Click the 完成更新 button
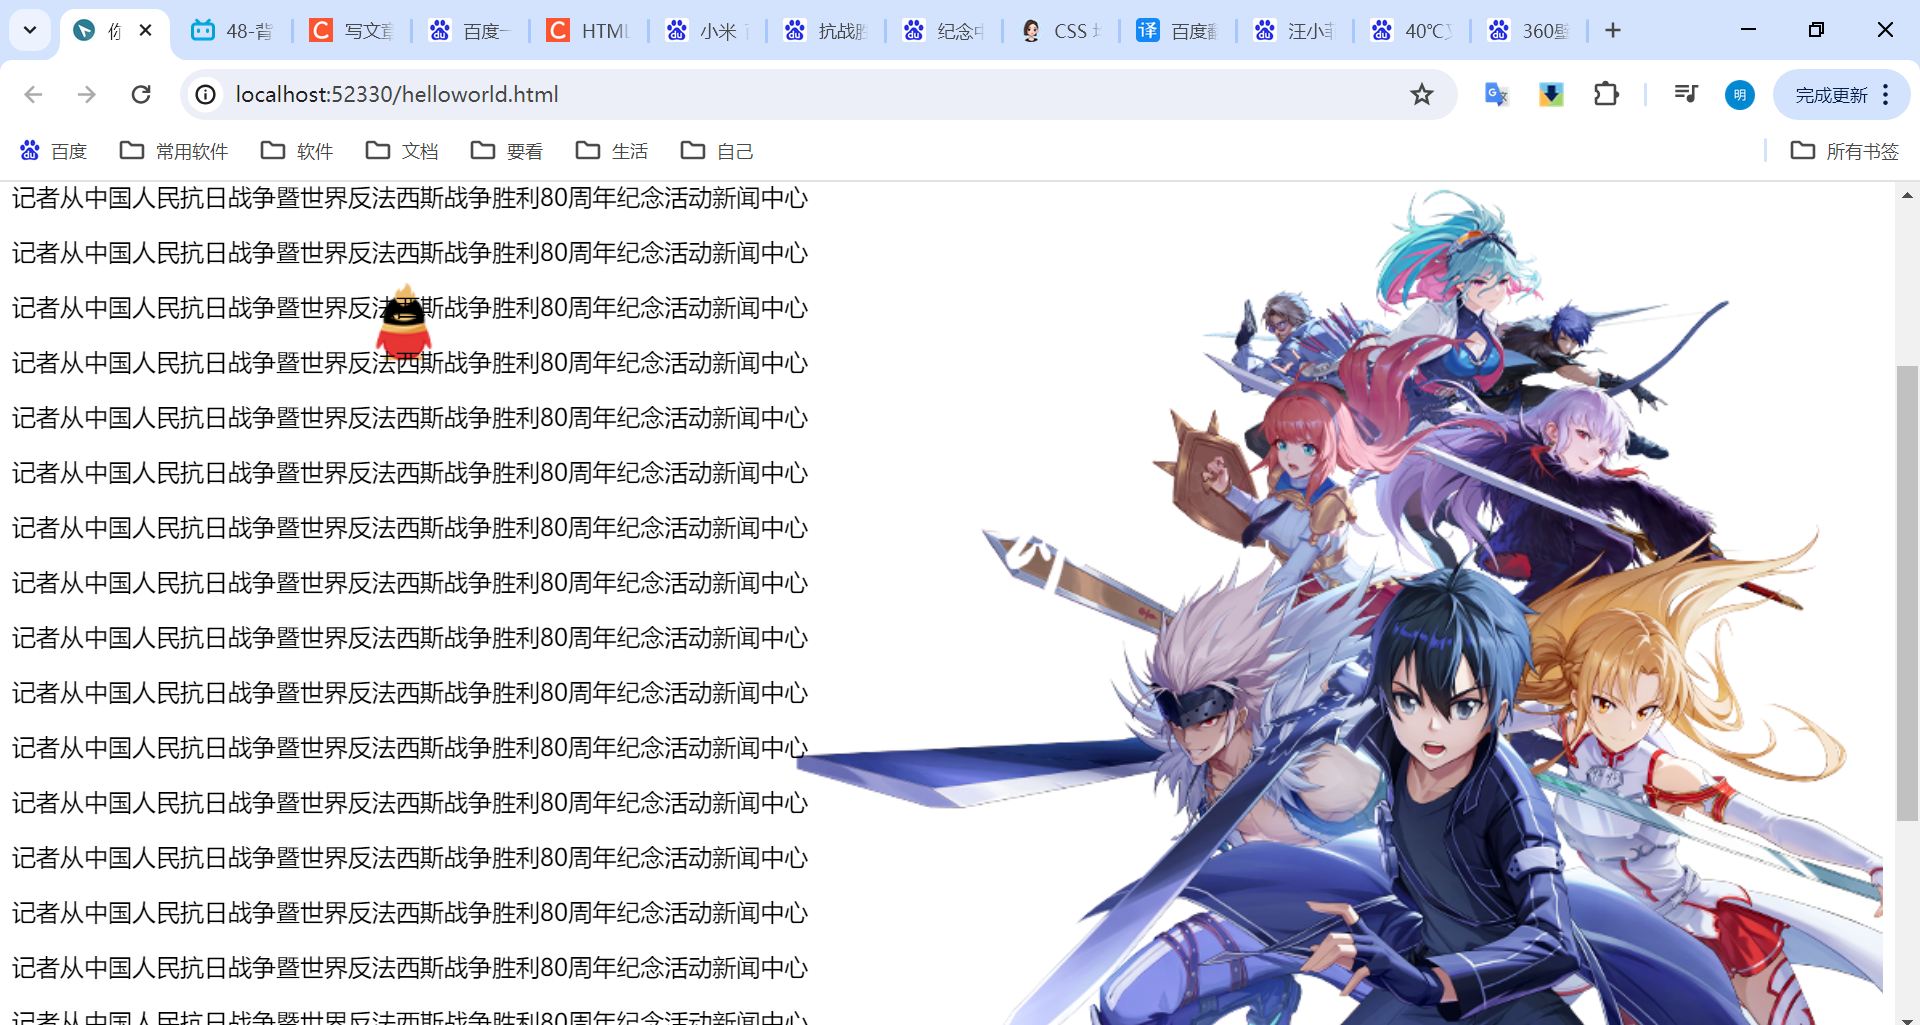This screenshot has width=1920, height=1025. (x=1830, y=95)
